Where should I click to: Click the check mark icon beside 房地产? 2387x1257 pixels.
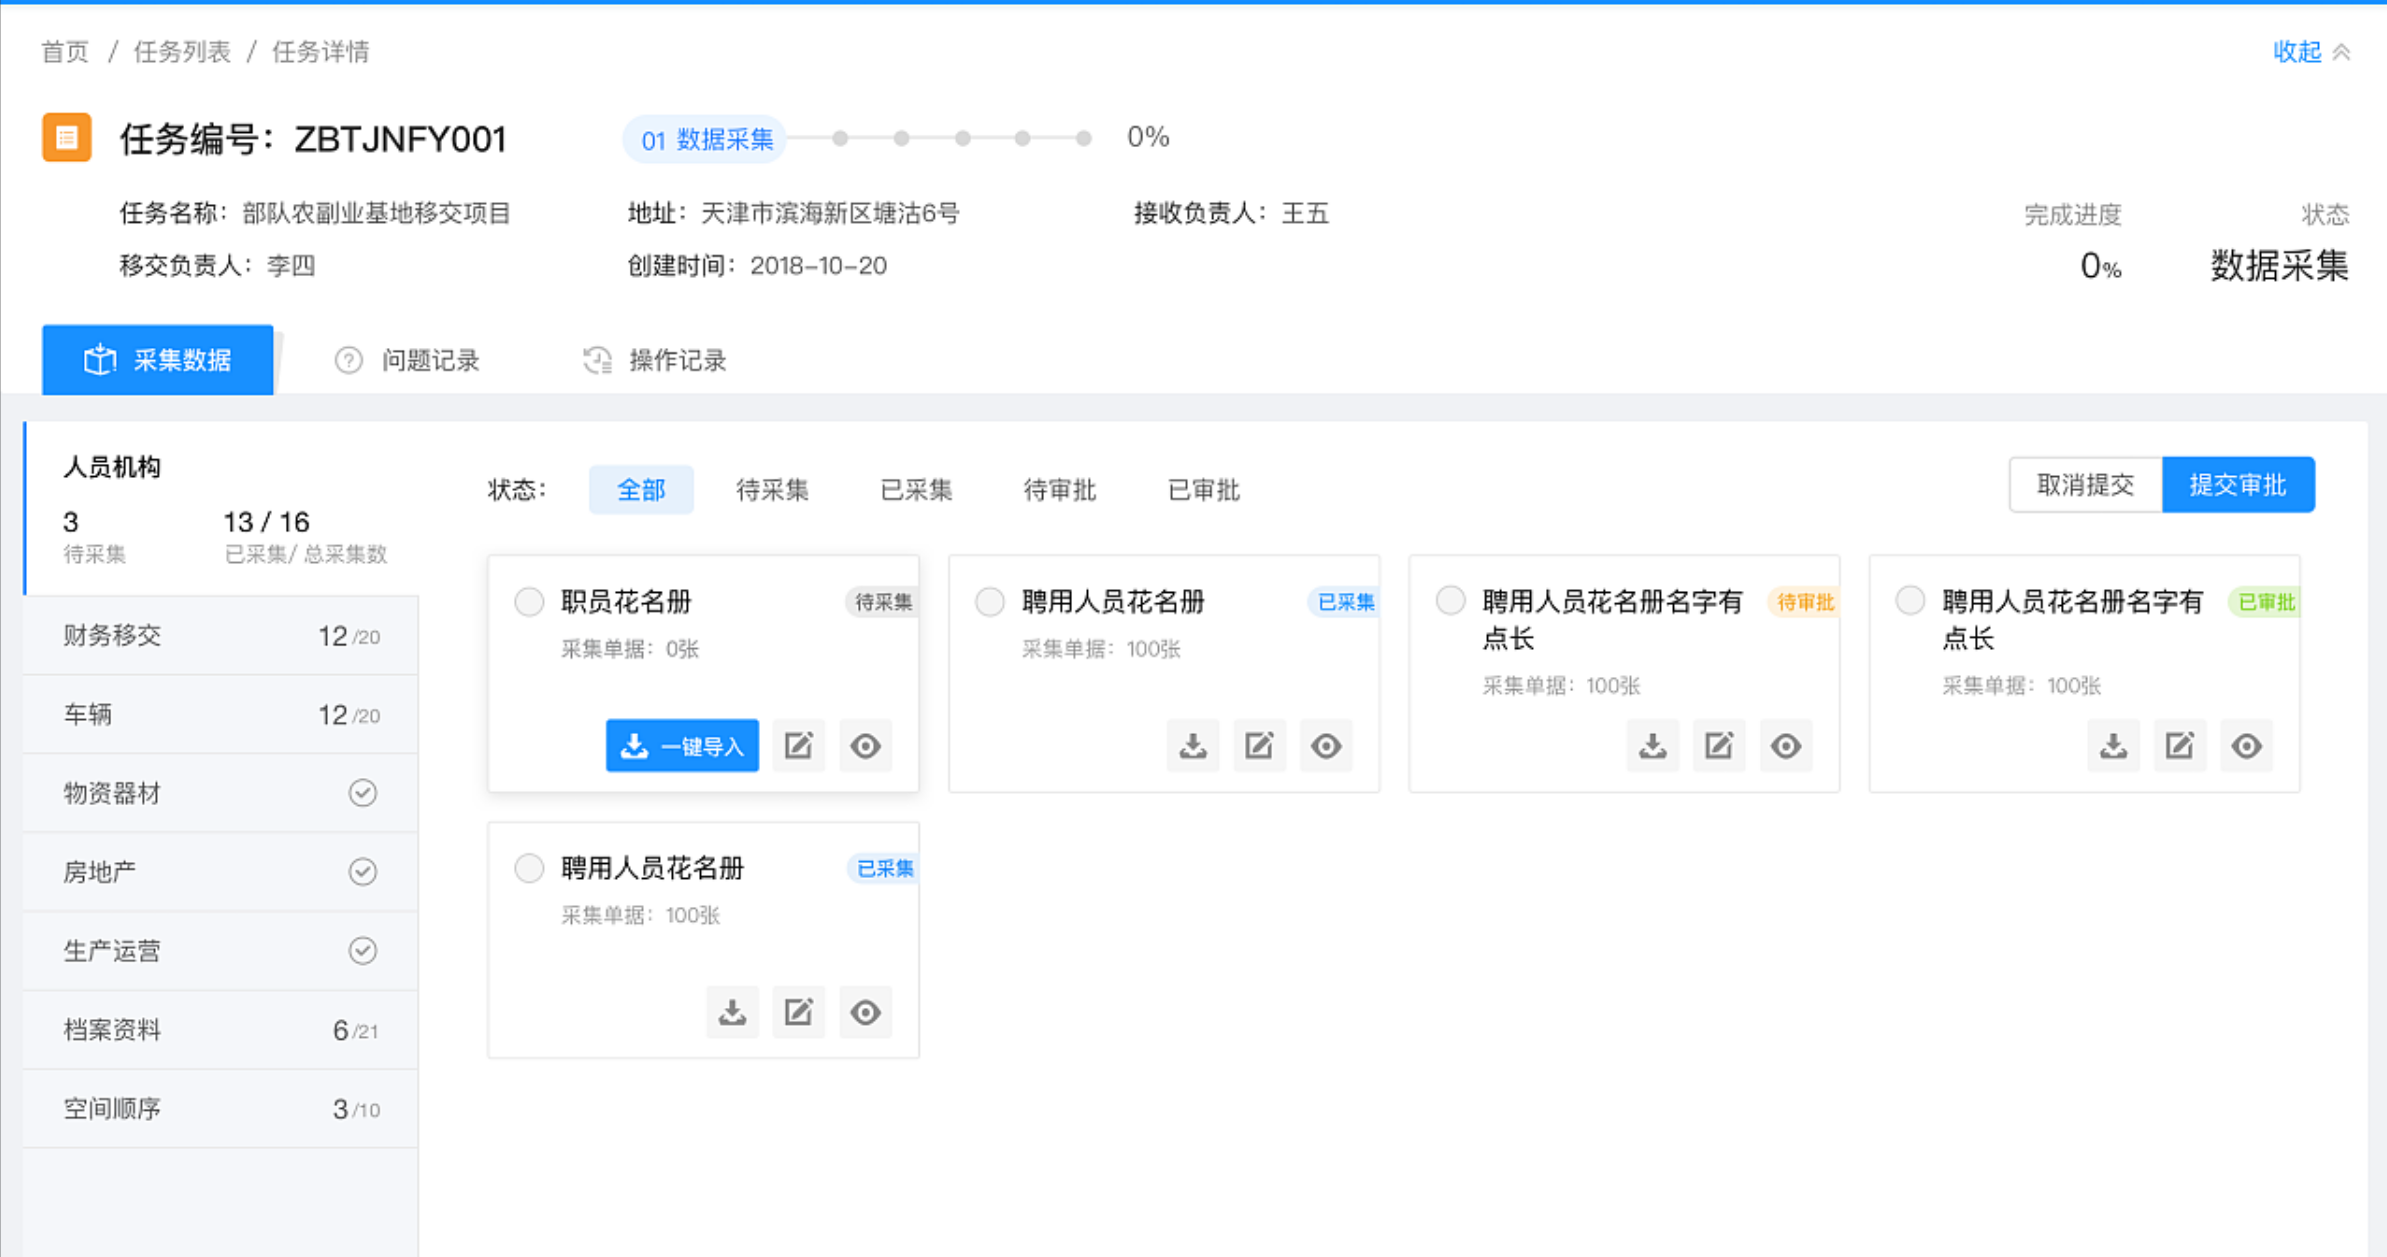click(363, 872)
